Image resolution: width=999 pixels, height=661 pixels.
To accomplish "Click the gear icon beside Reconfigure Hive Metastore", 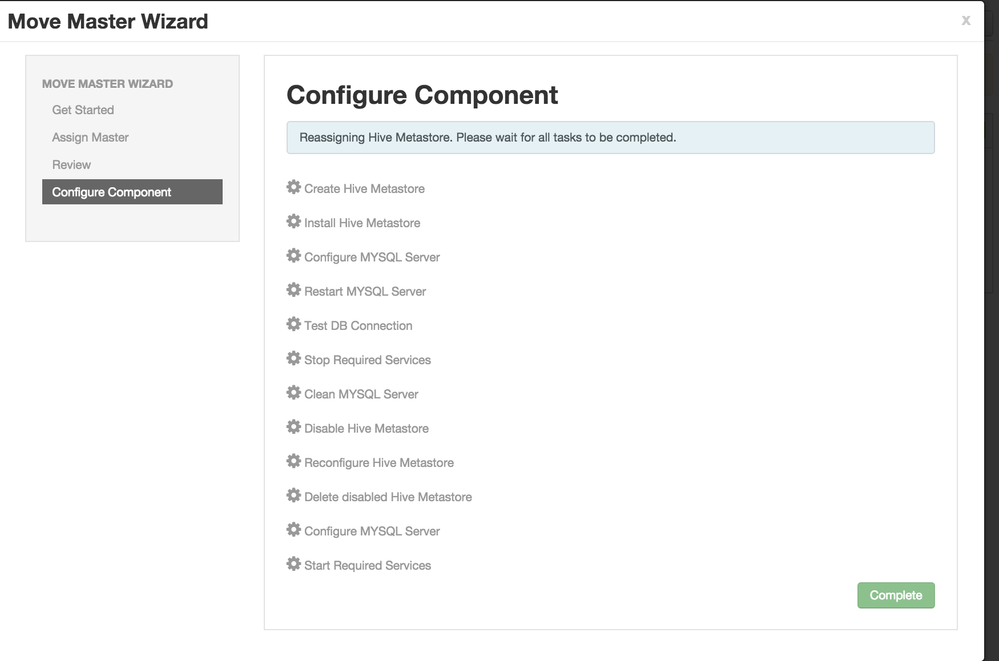I will tap(293, 461).
